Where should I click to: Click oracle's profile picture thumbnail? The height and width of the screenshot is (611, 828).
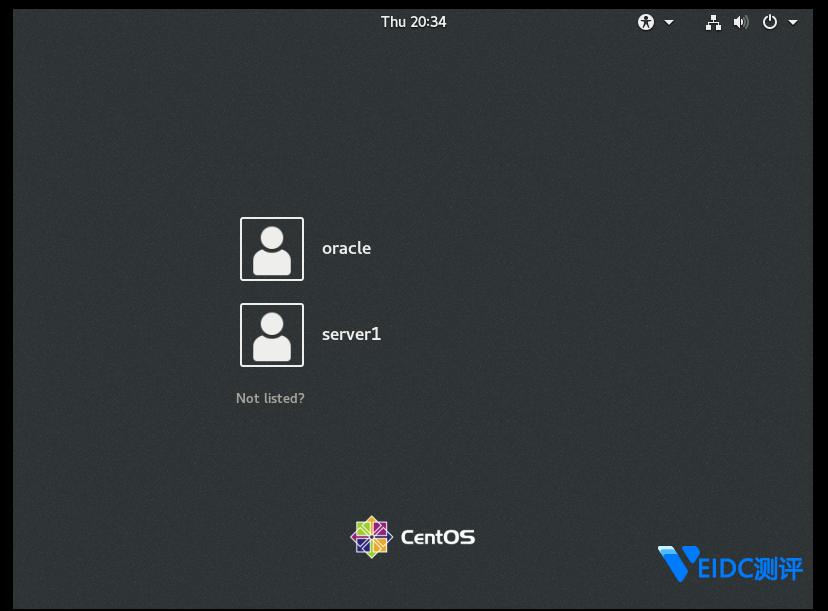click(x=271, y=248)
